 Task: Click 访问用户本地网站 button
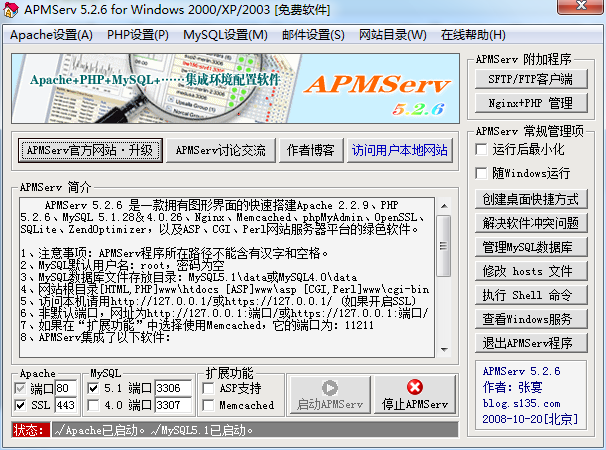pos(400,150)
